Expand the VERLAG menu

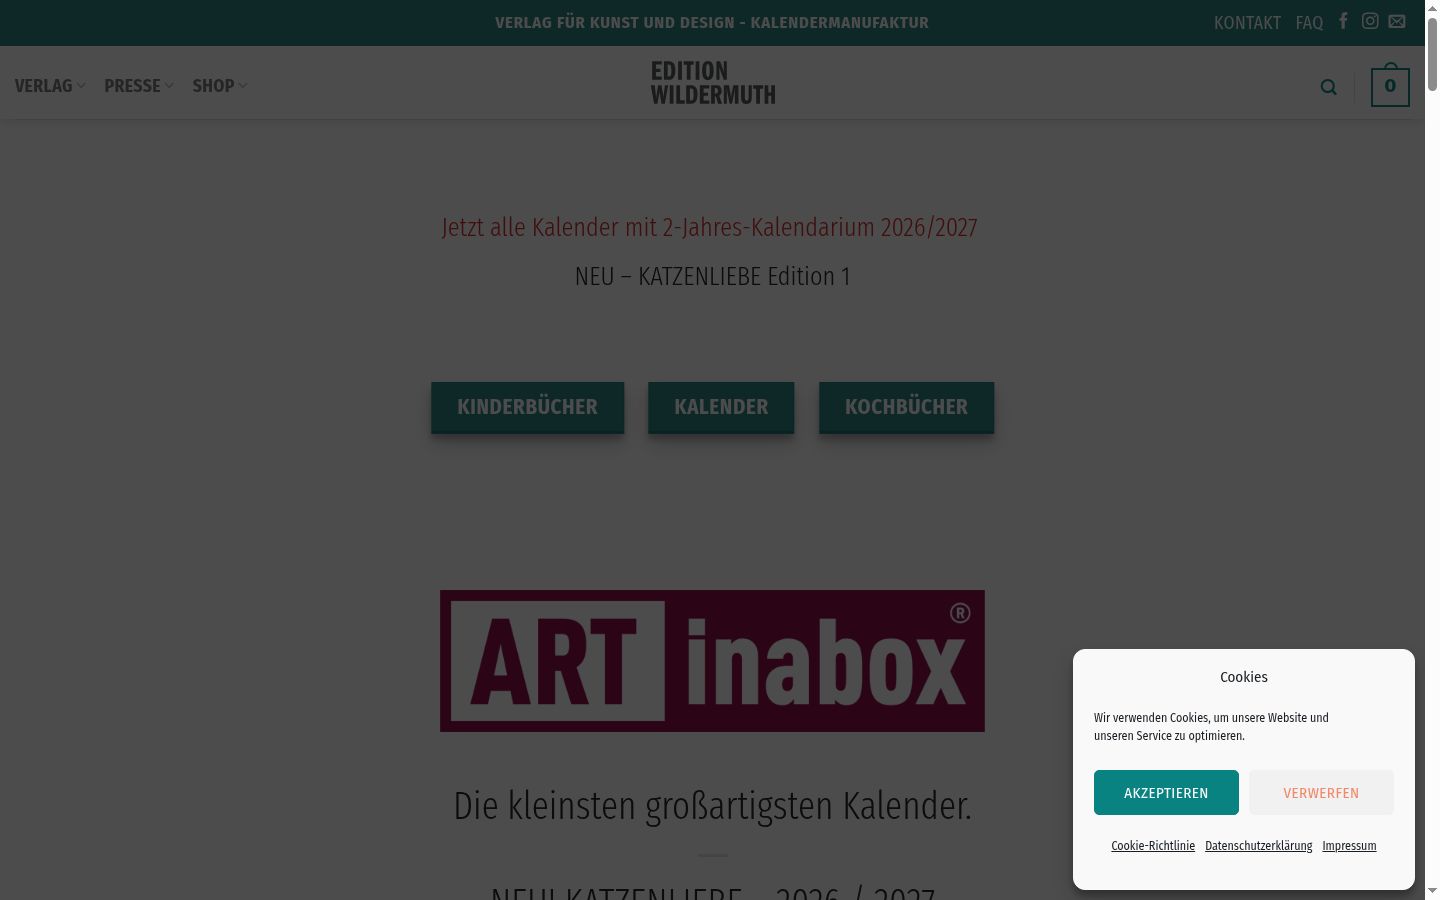50,86
